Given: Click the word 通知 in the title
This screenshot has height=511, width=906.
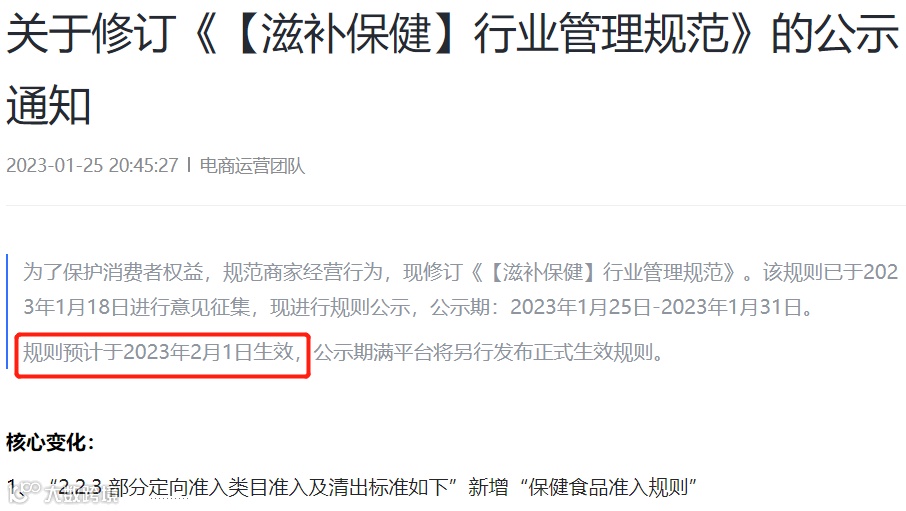Looking at the screenshot, I should point(49,105).
